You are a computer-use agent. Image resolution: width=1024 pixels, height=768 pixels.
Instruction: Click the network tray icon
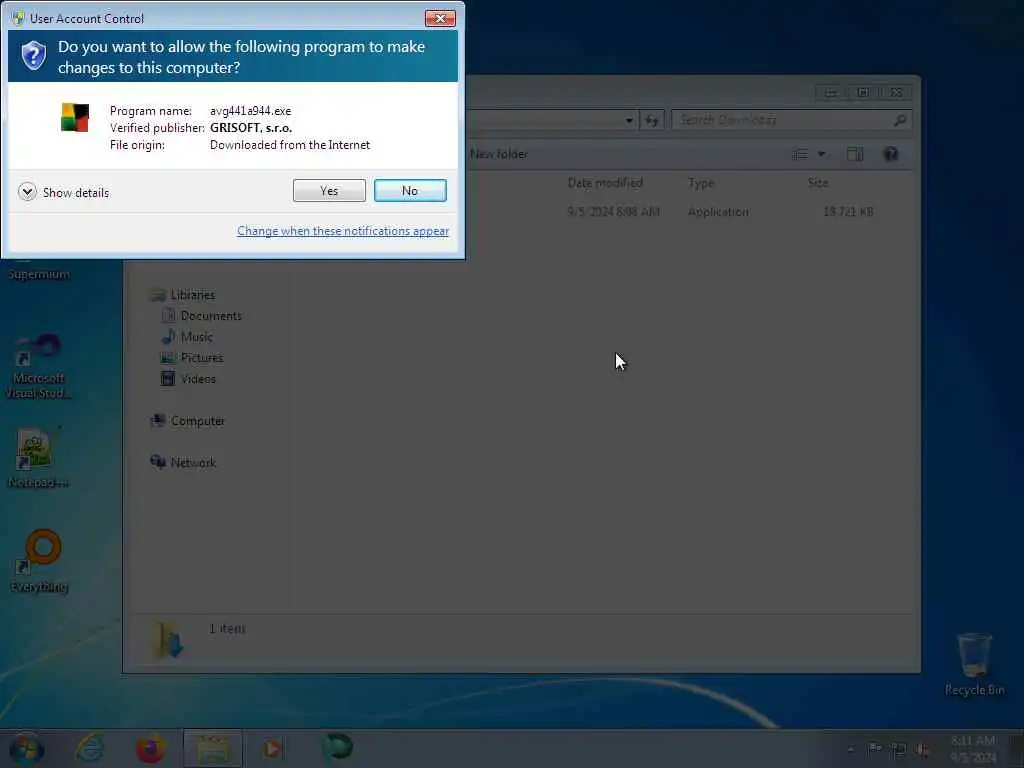[x=899, y=750]
